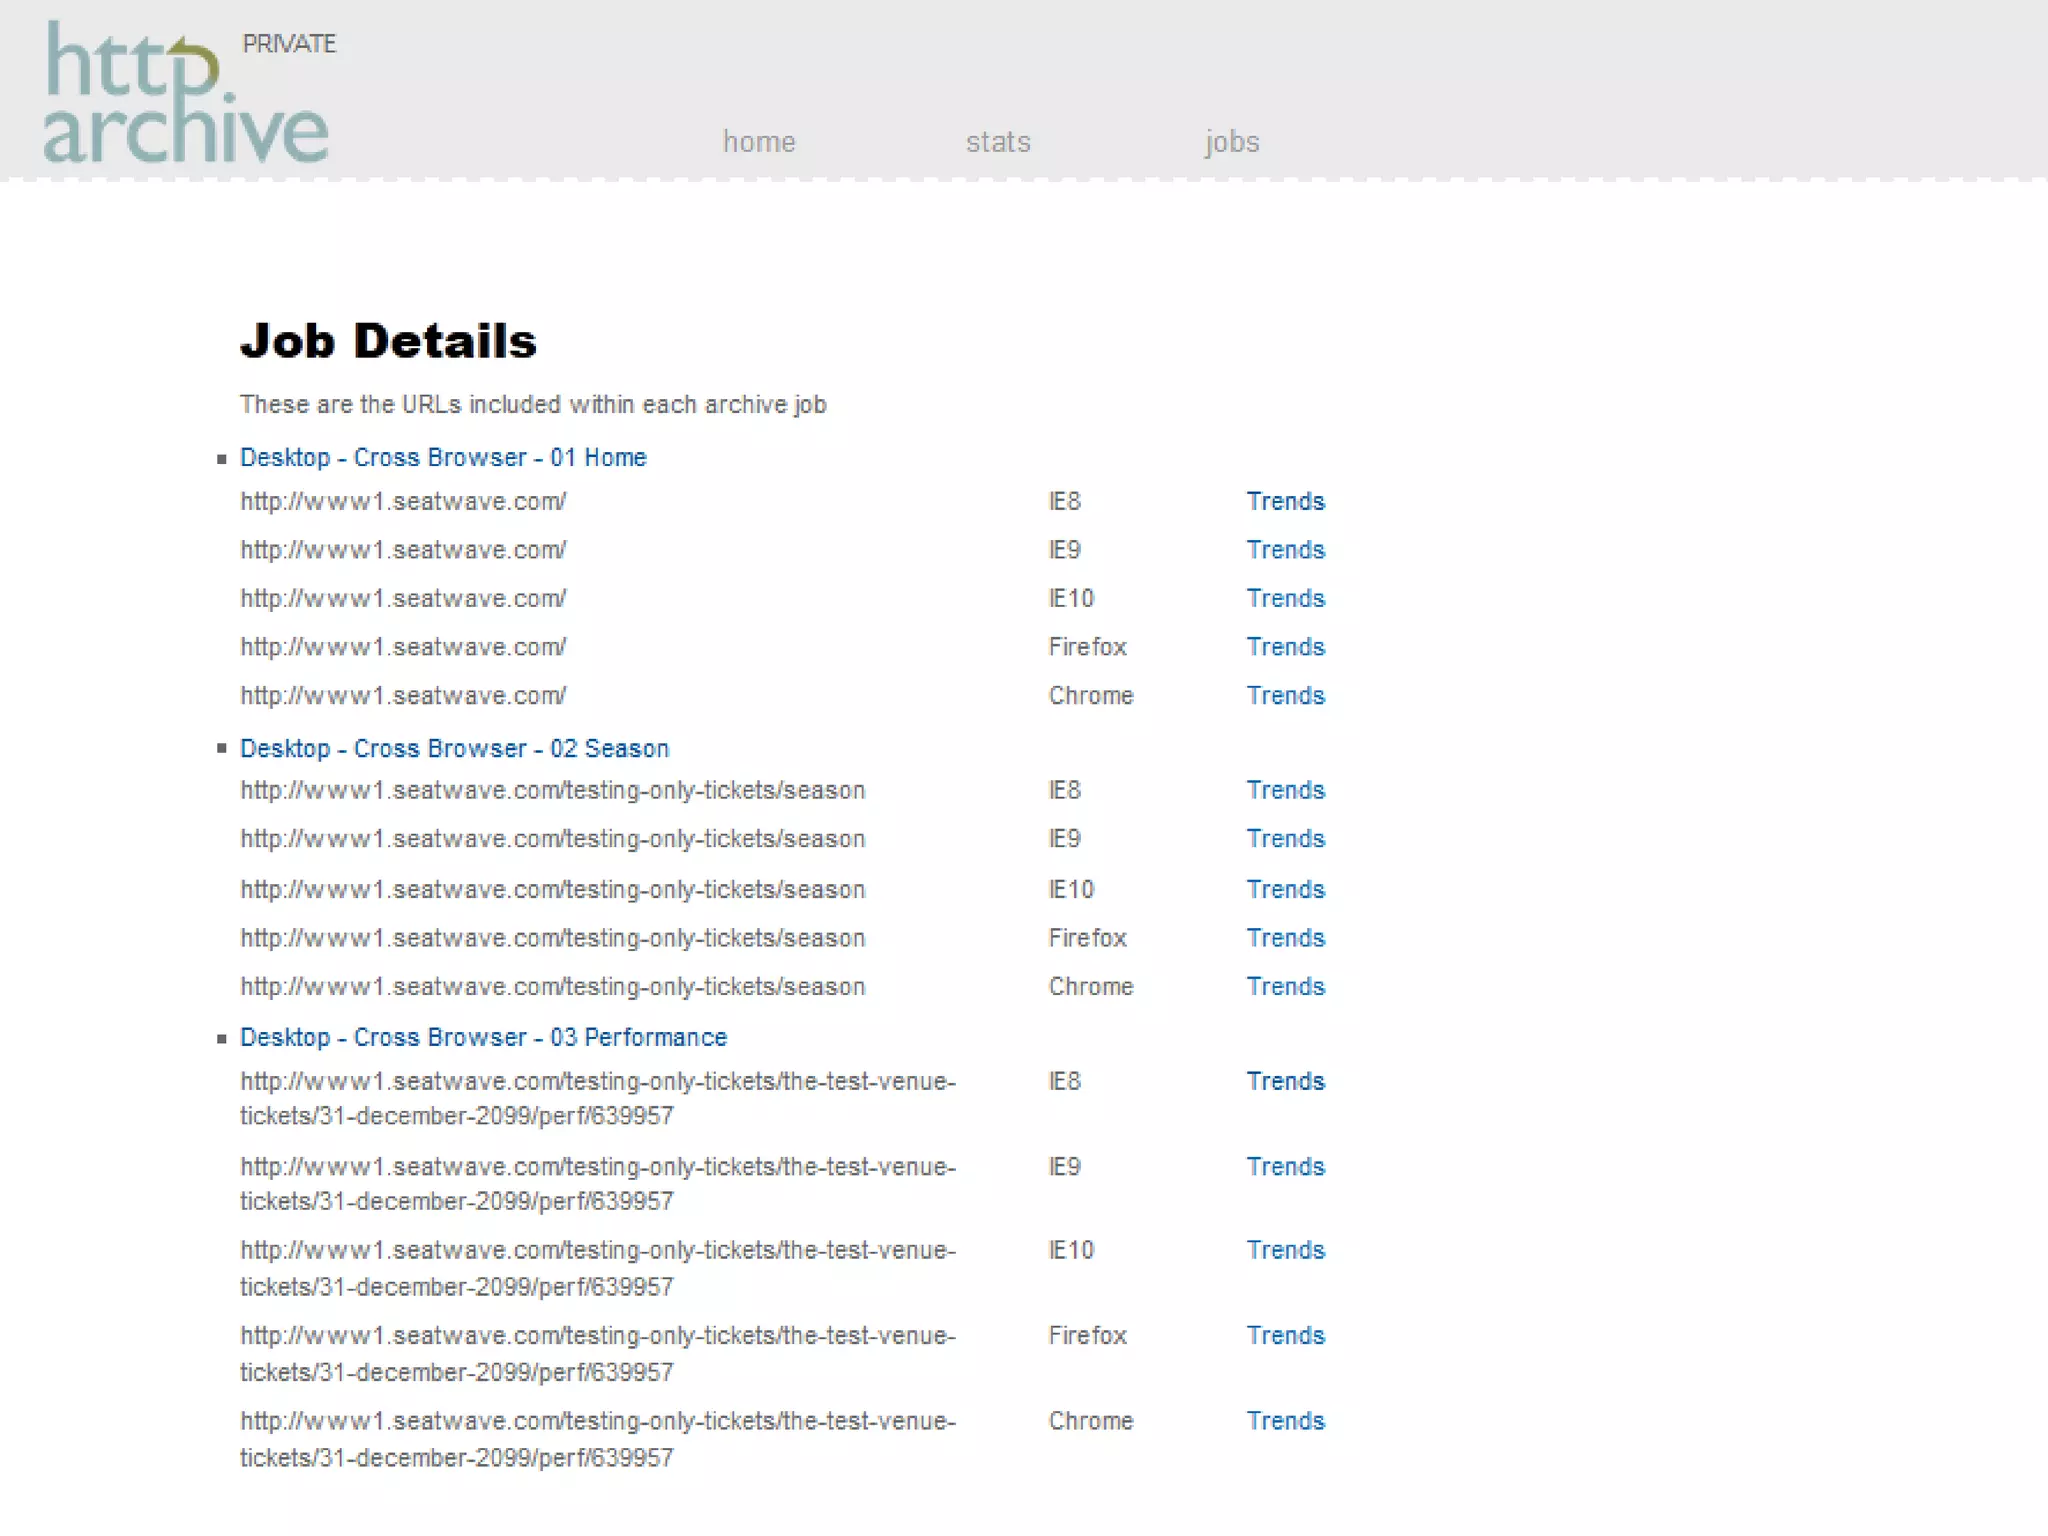View Trends for IE8 perf URL
2048x1536 pixels.
(1285, 1082)
